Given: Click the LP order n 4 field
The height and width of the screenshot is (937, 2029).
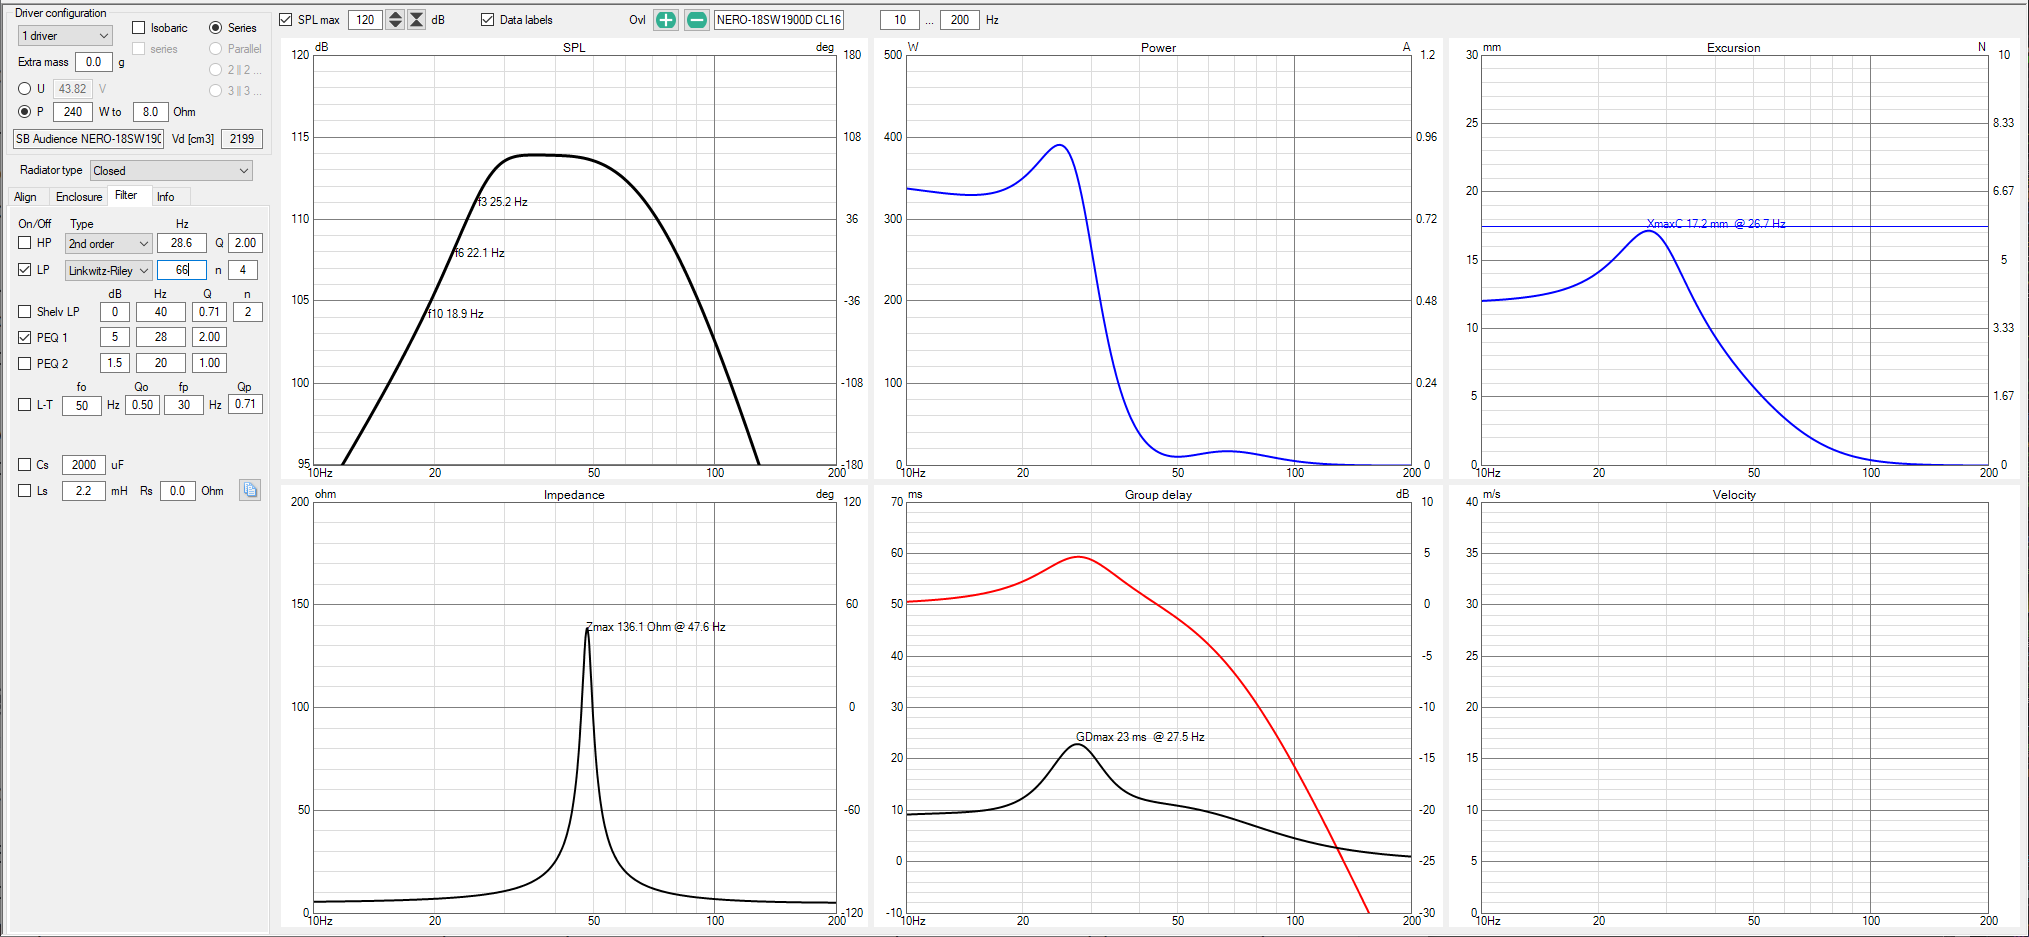Looking at the screenshot, I should (x=243, y=270).
